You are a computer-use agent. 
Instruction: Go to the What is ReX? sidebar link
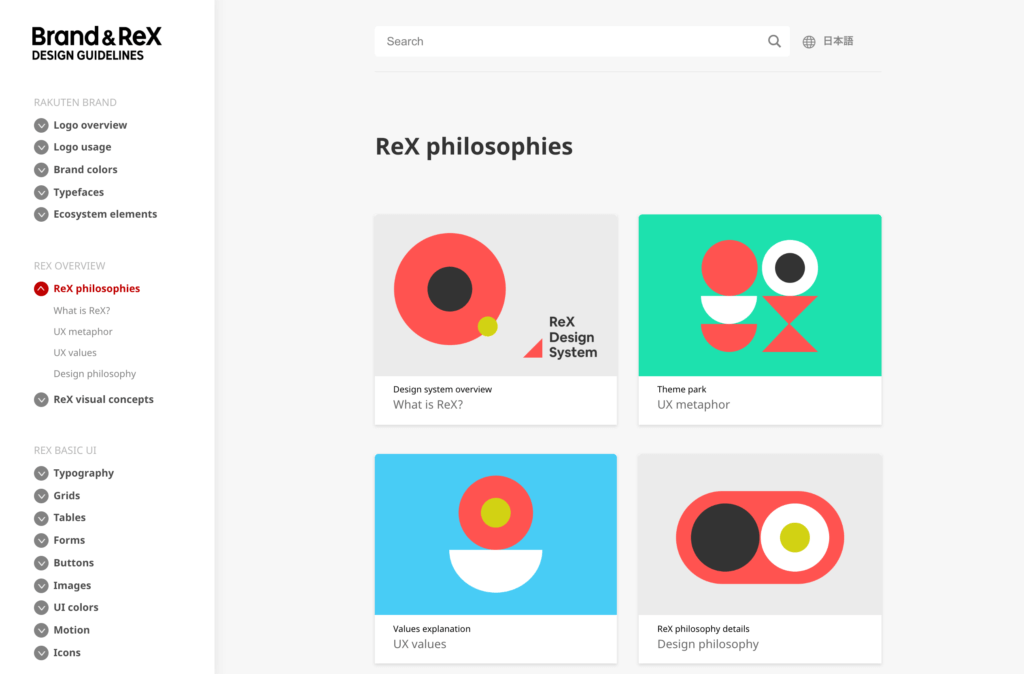[82, 311]
